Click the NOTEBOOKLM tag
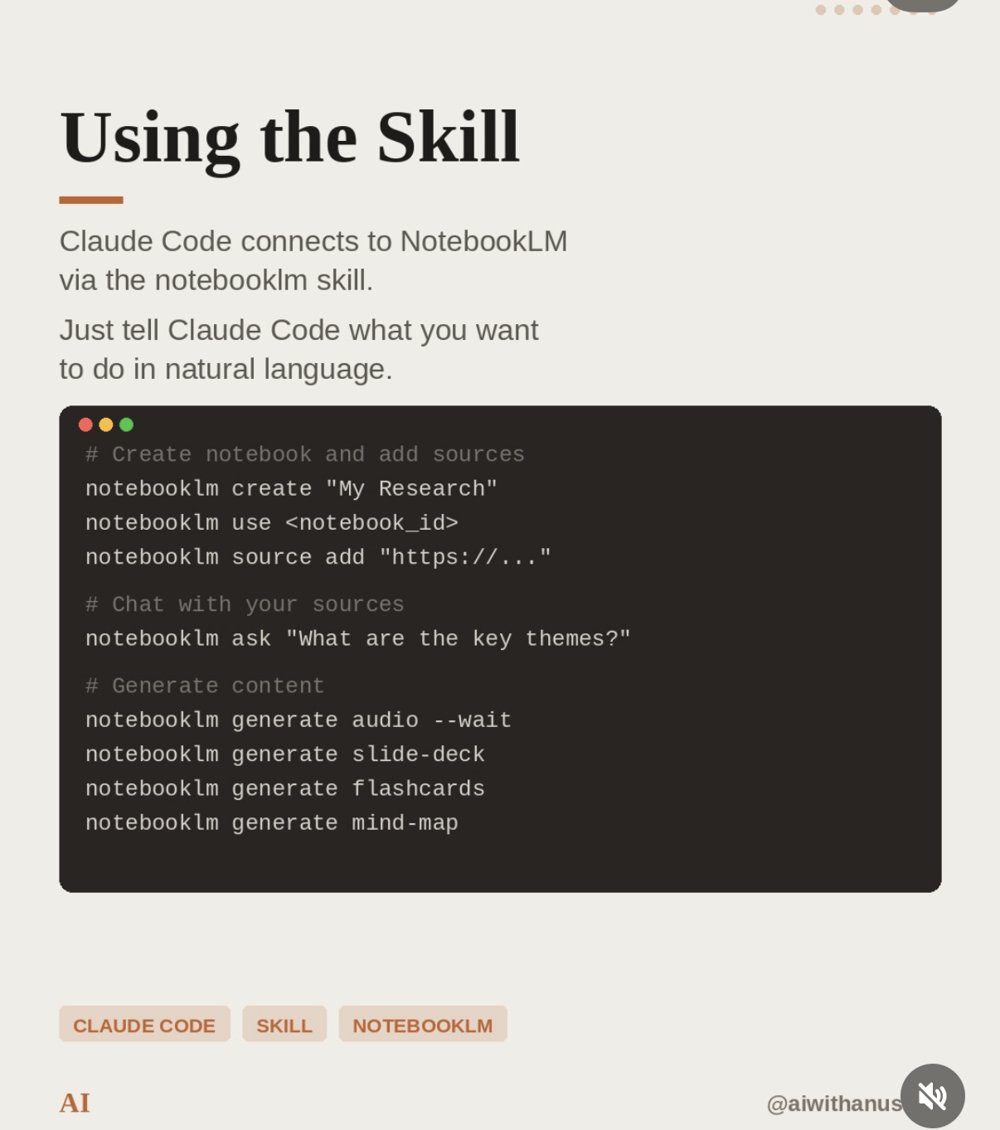1000x1130 pixels. click(422, 1024)
